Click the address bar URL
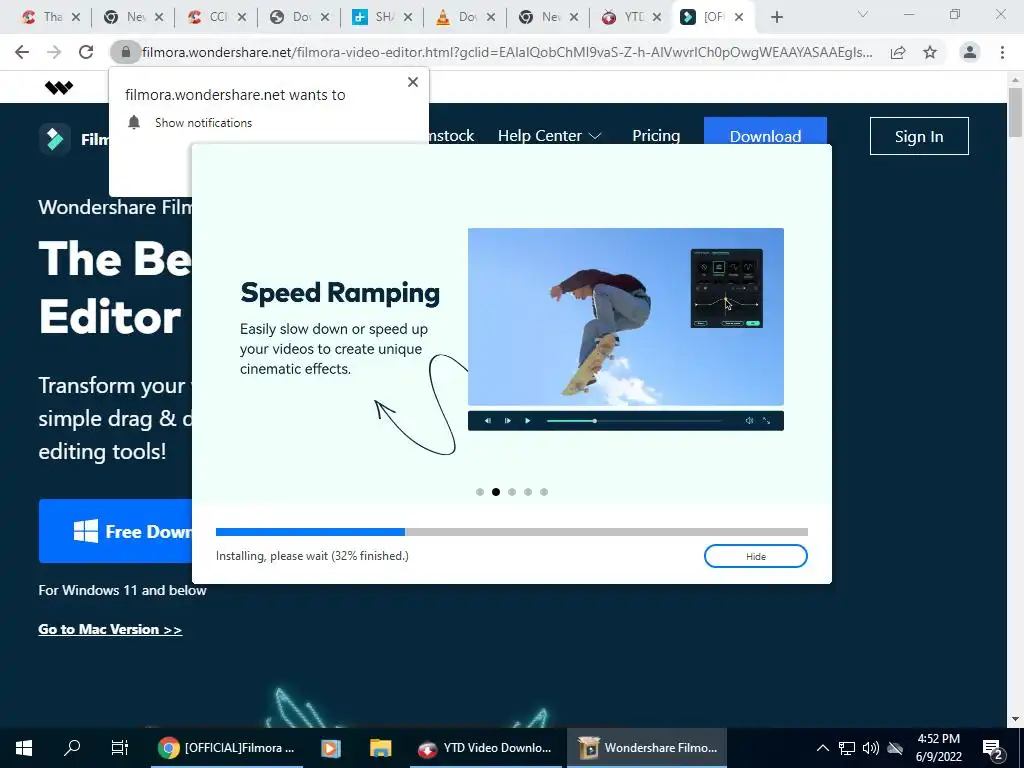 click(x=507, y=52)
